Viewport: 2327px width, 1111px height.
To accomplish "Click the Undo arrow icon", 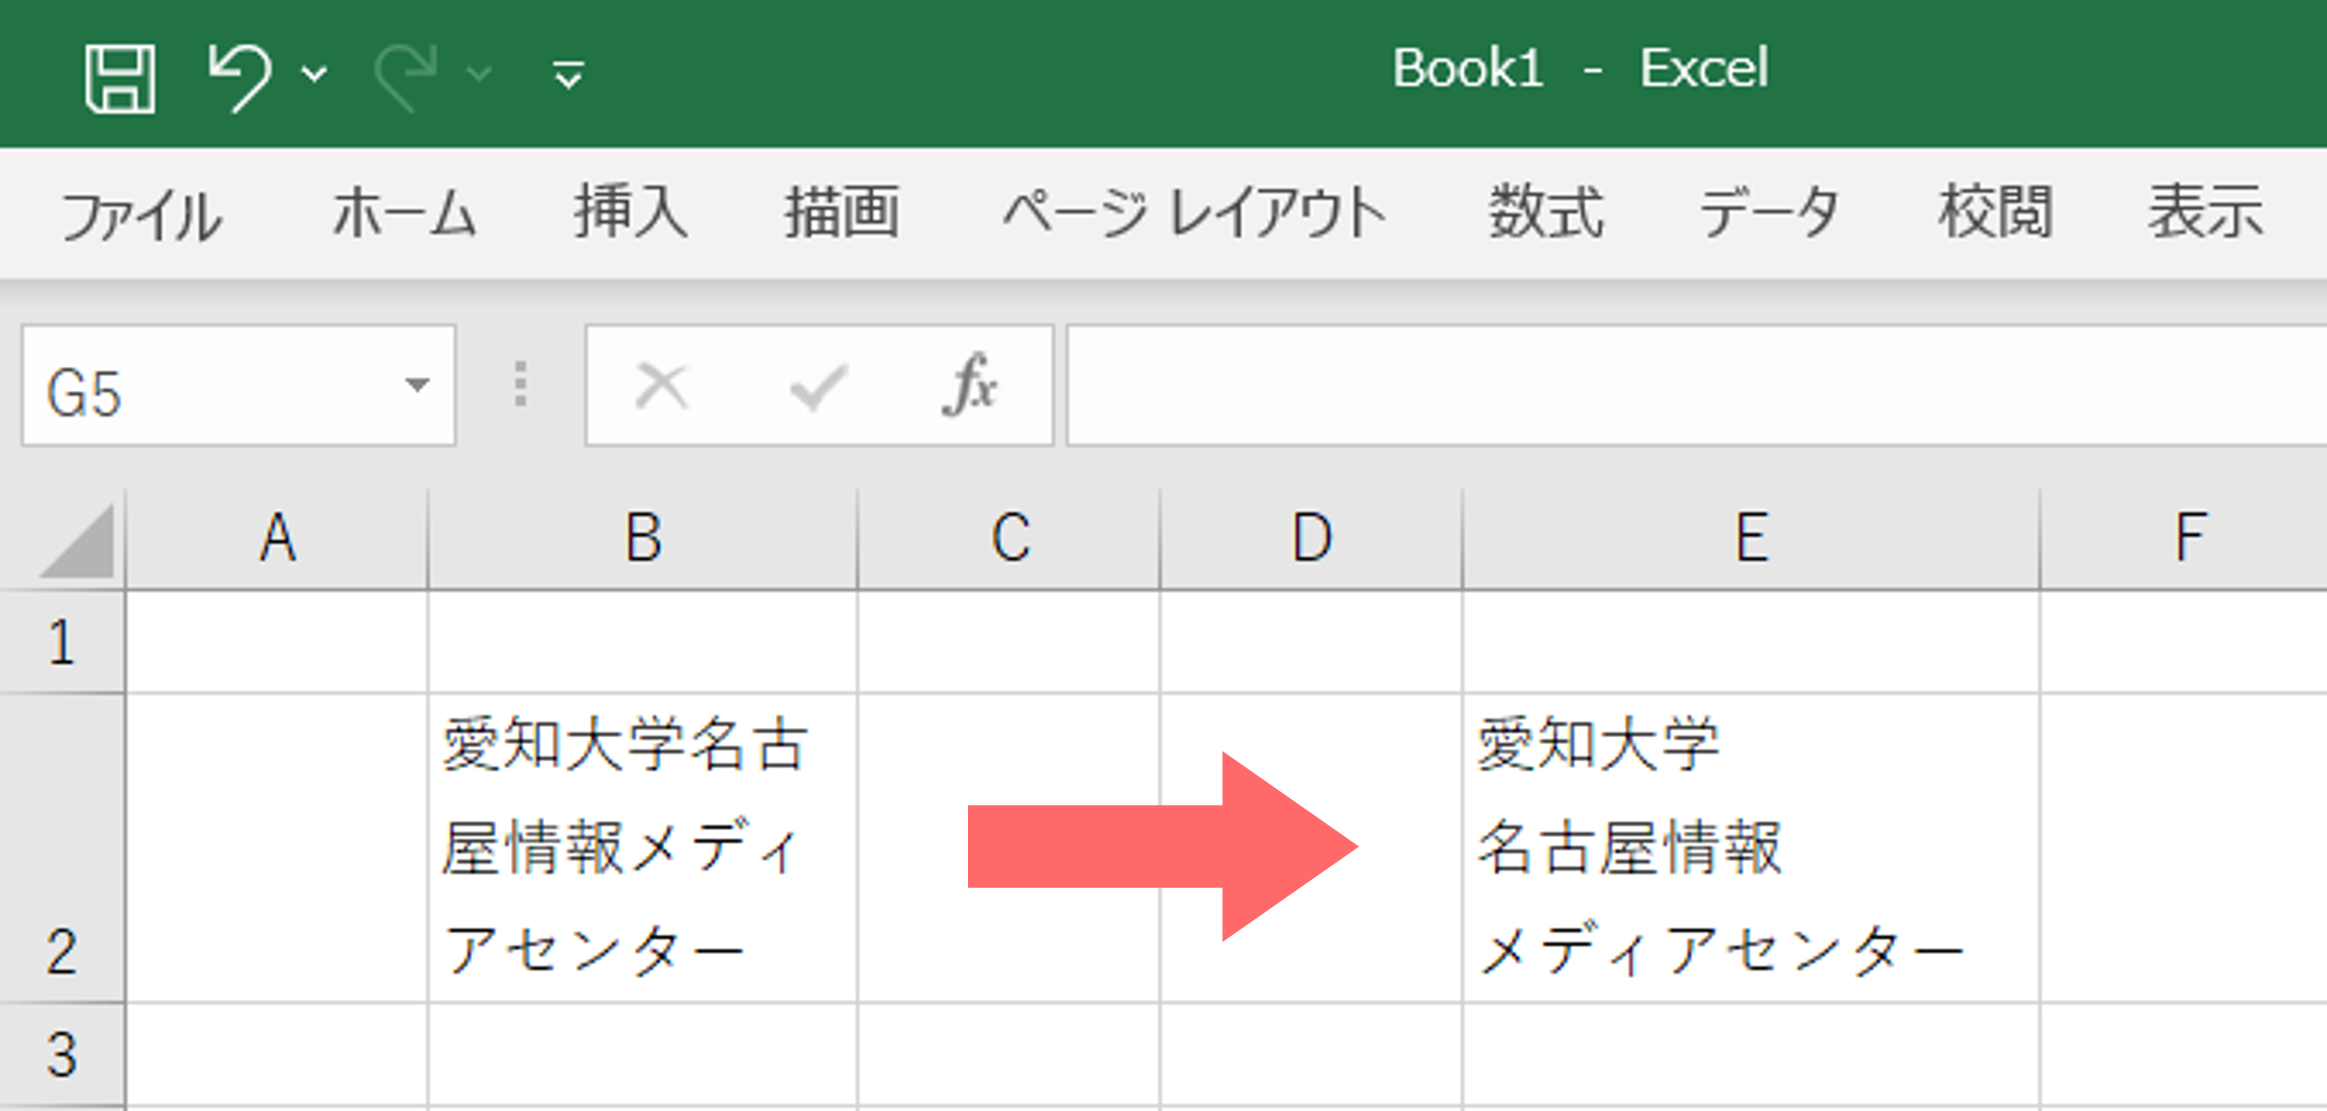I will coord(239,76).
